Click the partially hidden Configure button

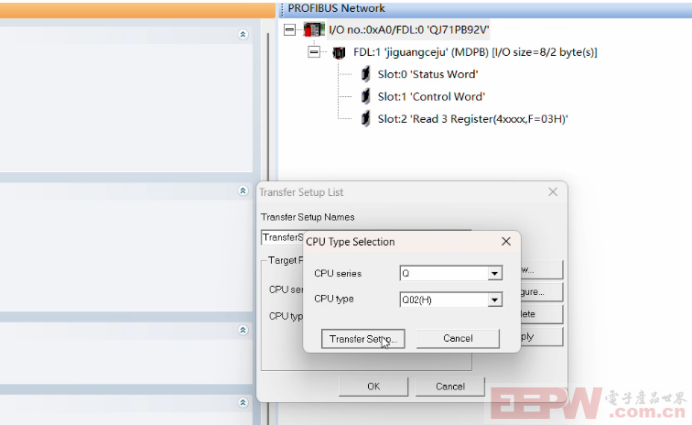[x=542, y=292]
